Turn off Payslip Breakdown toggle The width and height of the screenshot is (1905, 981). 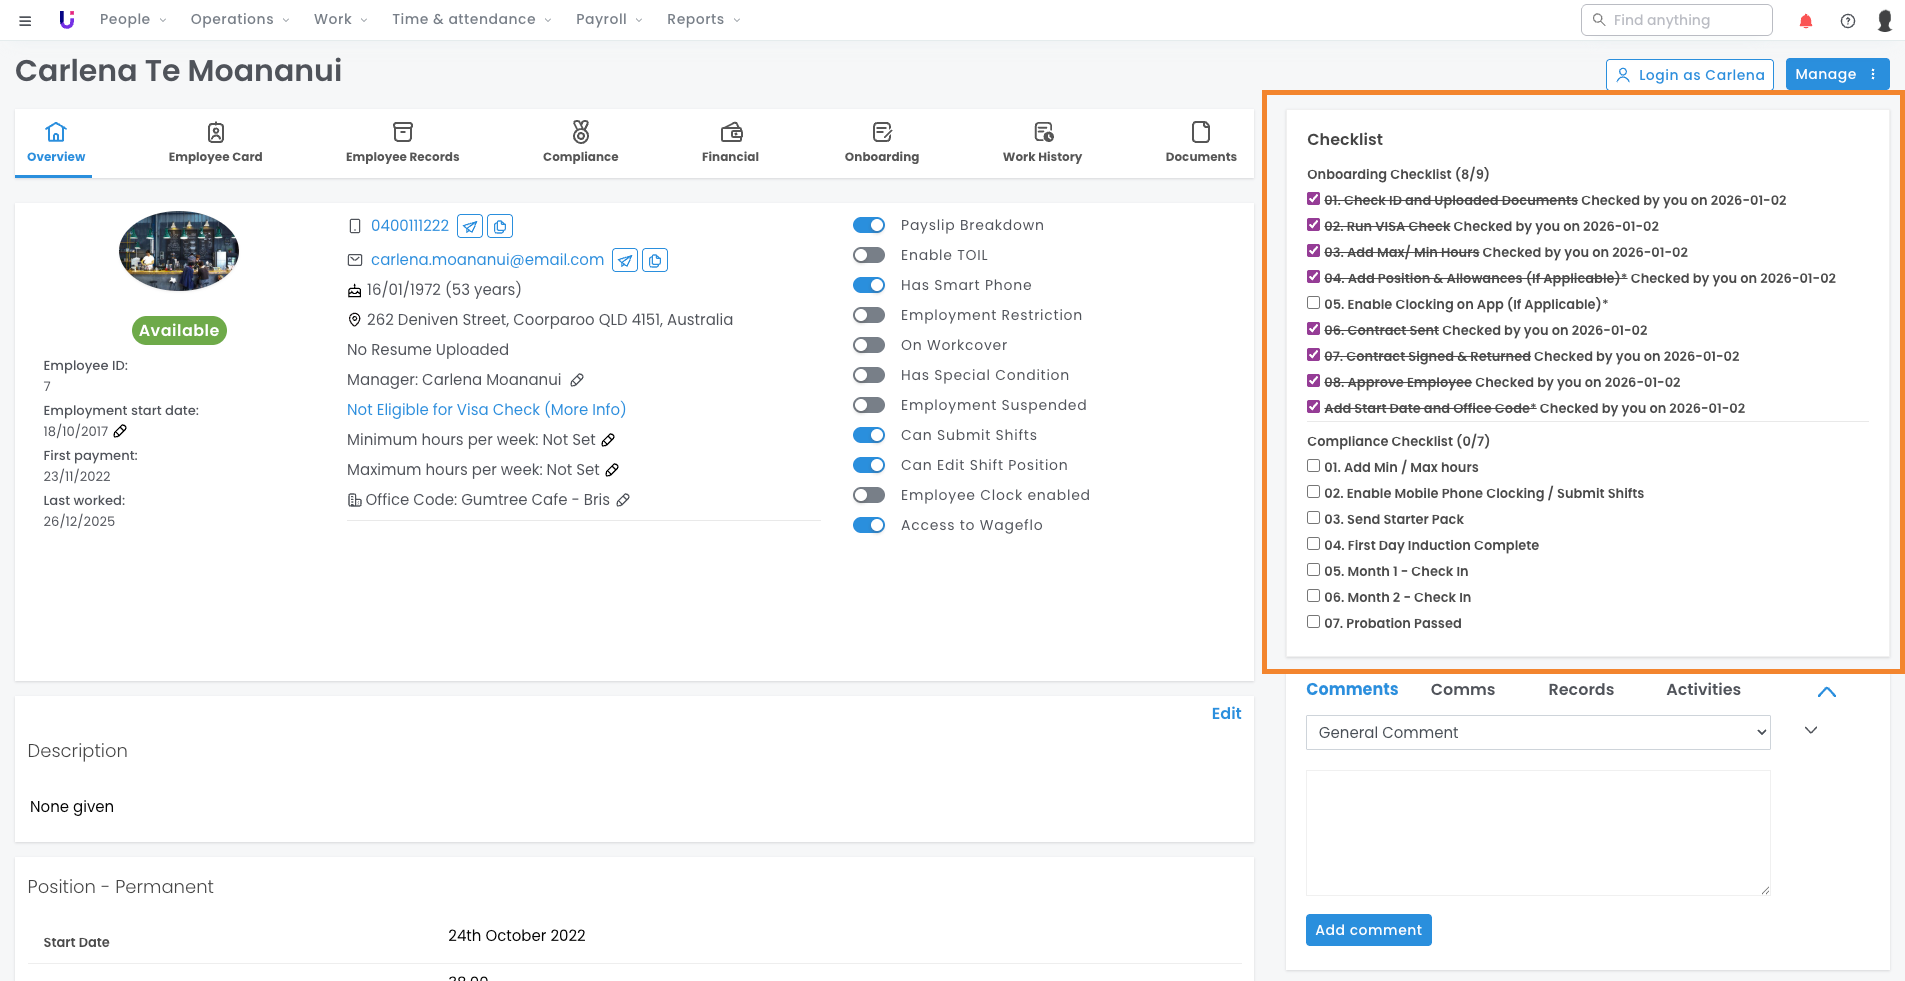(x=869, y=225)
